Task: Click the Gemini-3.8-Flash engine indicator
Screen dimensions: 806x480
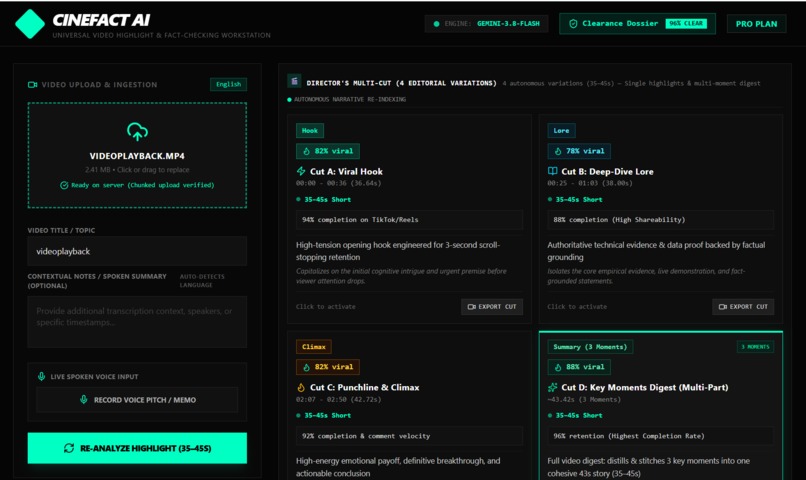Action: point(486,24)
